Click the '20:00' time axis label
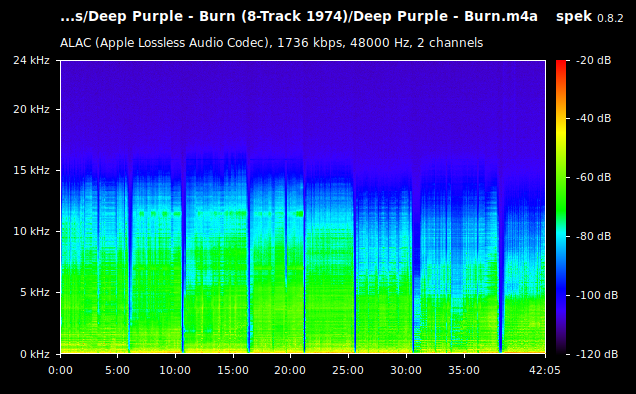 [290, 370]
